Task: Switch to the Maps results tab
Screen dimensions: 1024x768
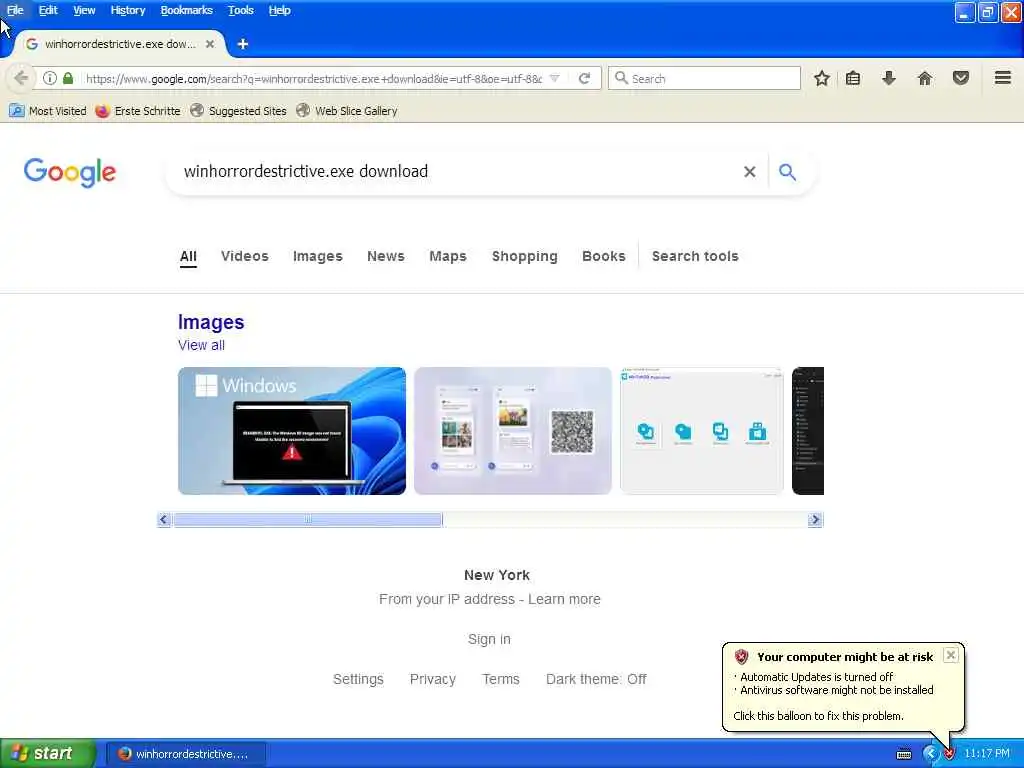Action: click(x=448, y=256)
